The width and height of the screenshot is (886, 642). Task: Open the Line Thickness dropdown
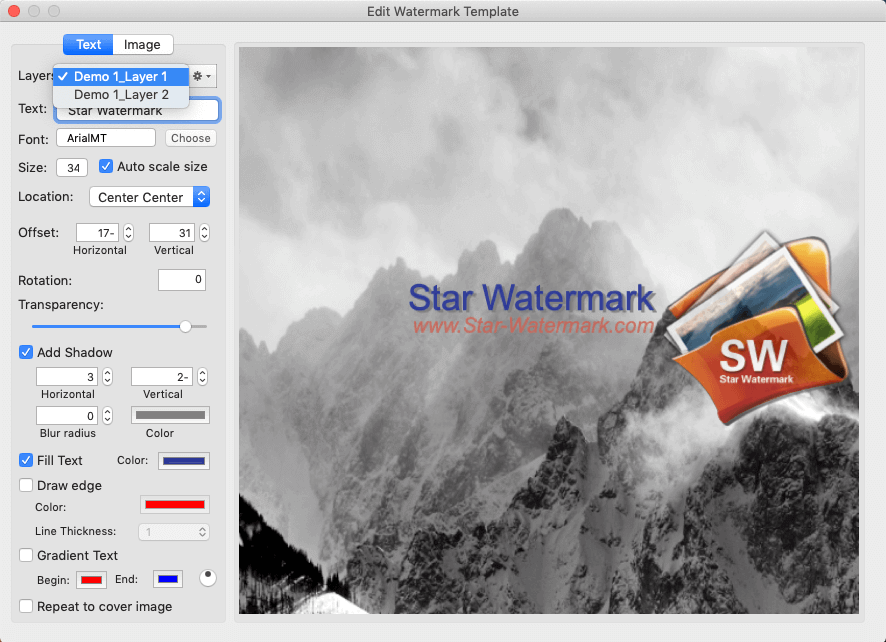coord(174,532)
